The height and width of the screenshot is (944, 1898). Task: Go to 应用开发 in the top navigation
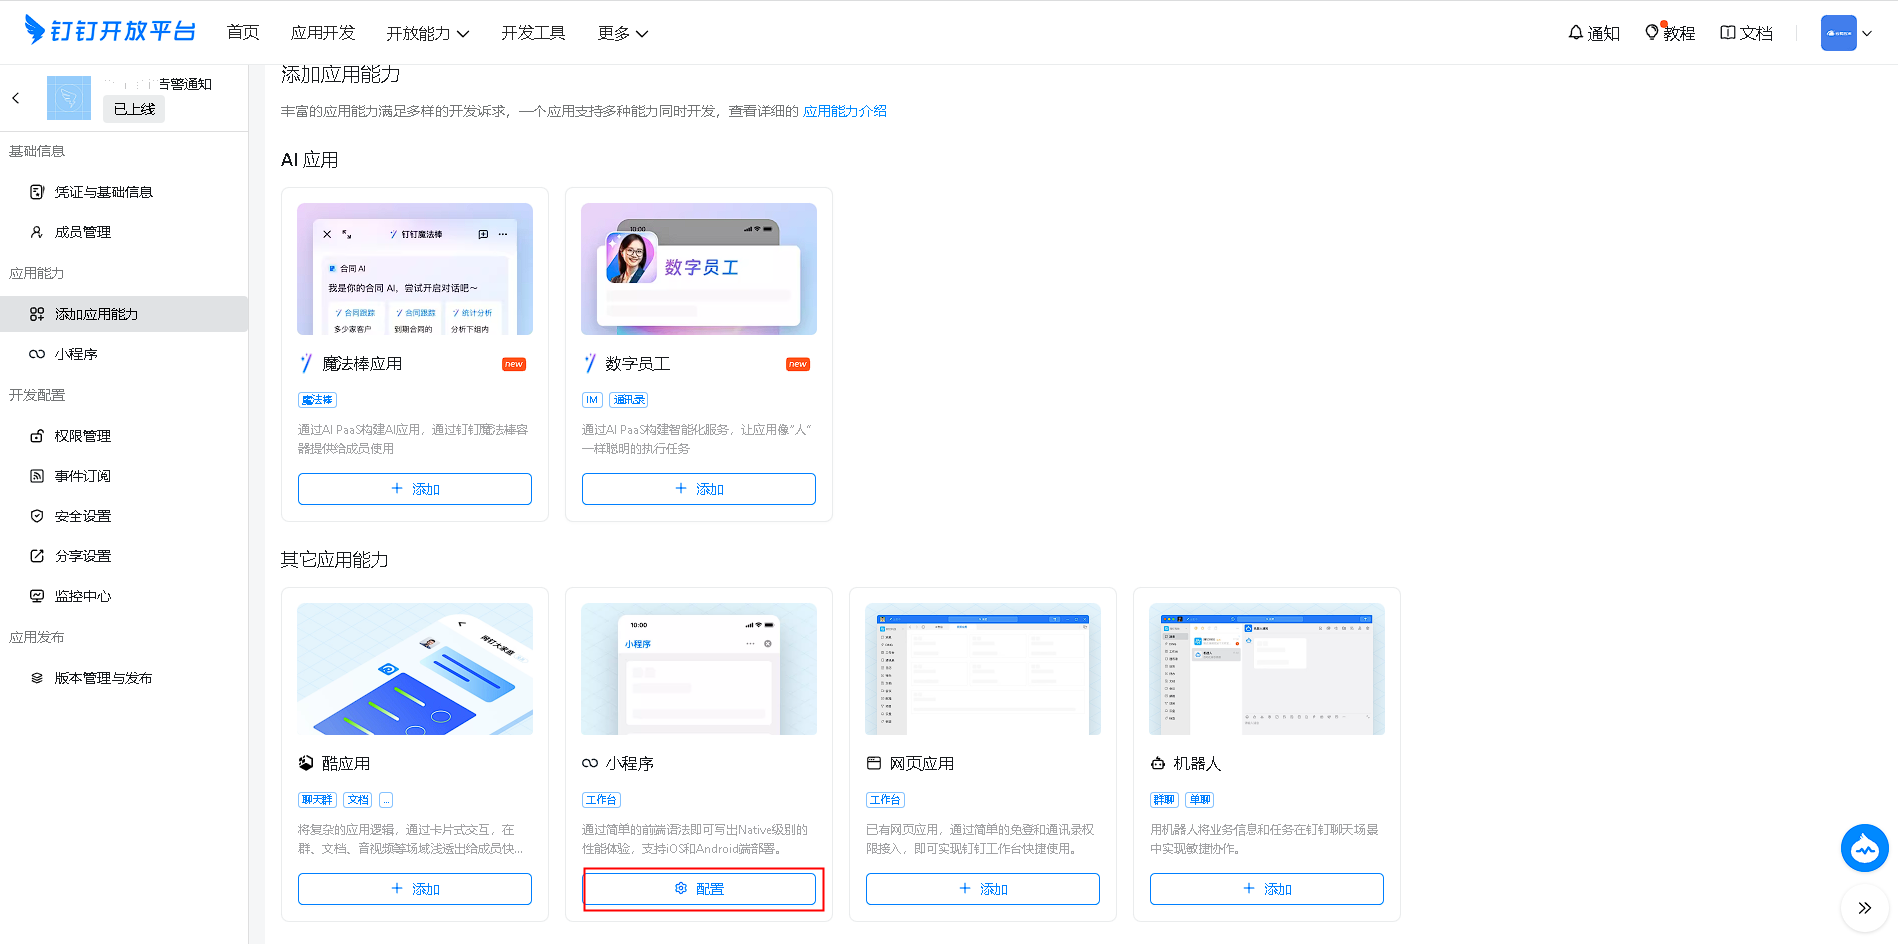(x=323, y=33)
